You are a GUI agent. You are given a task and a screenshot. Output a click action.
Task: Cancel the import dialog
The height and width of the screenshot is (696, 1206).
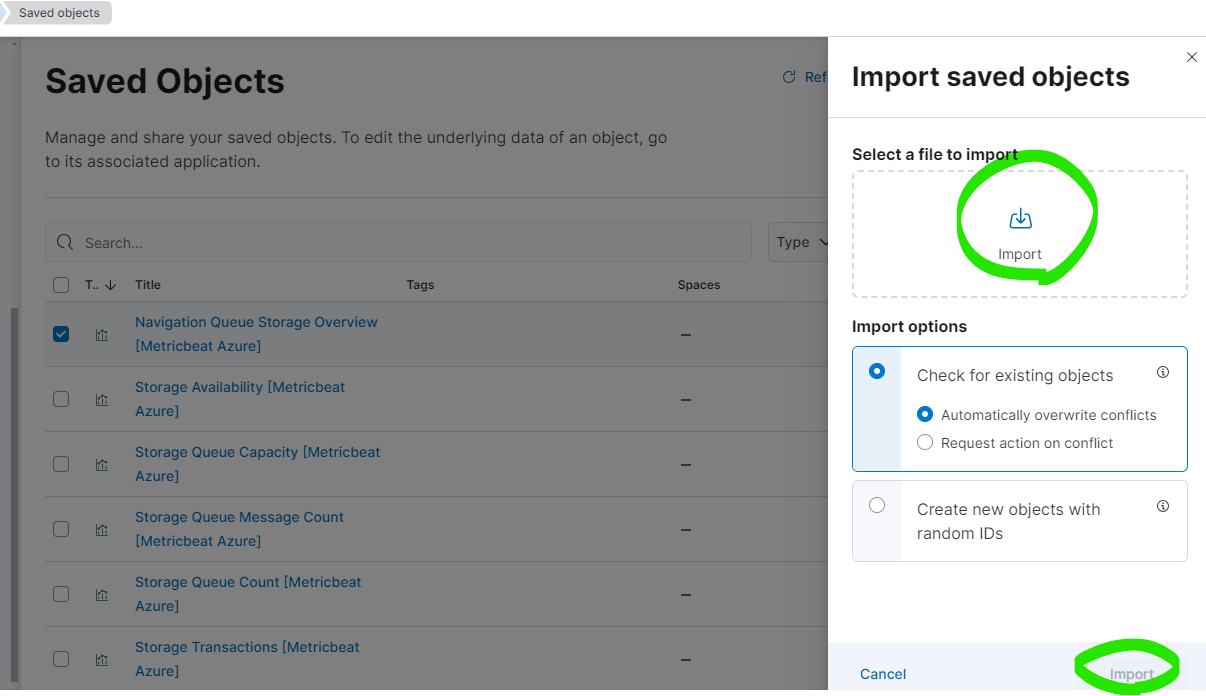tap(883, 673)
